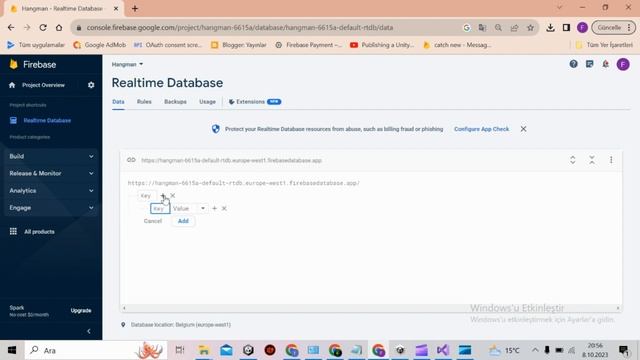Open File Explorer from taskbar

pyautogui.click(x=204, y=350)
